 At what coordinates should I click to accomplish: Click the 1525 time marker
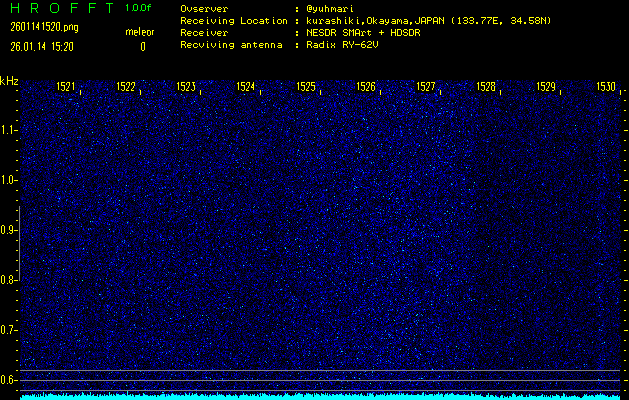pyautogui.click(x=306, y=87)
